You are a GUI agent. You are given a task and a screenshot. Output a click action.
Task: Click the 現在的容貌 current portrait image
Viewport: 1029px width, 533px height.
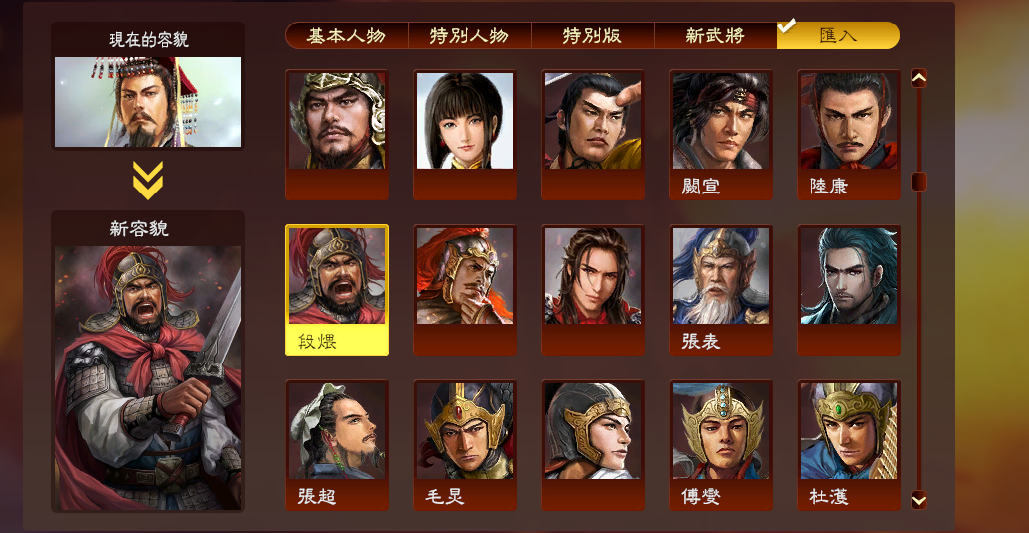148,102
